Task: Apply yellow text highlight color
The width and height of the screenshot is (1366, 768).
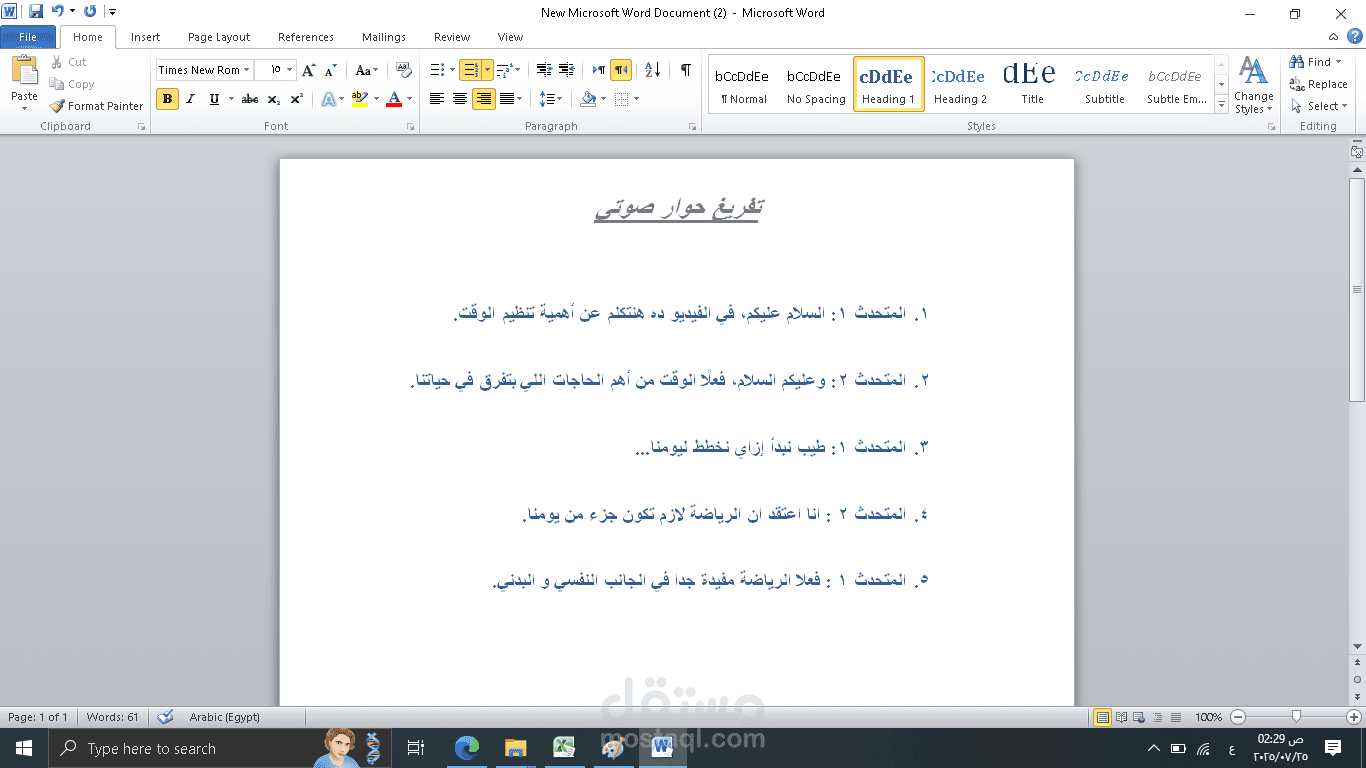Action: 360,99
